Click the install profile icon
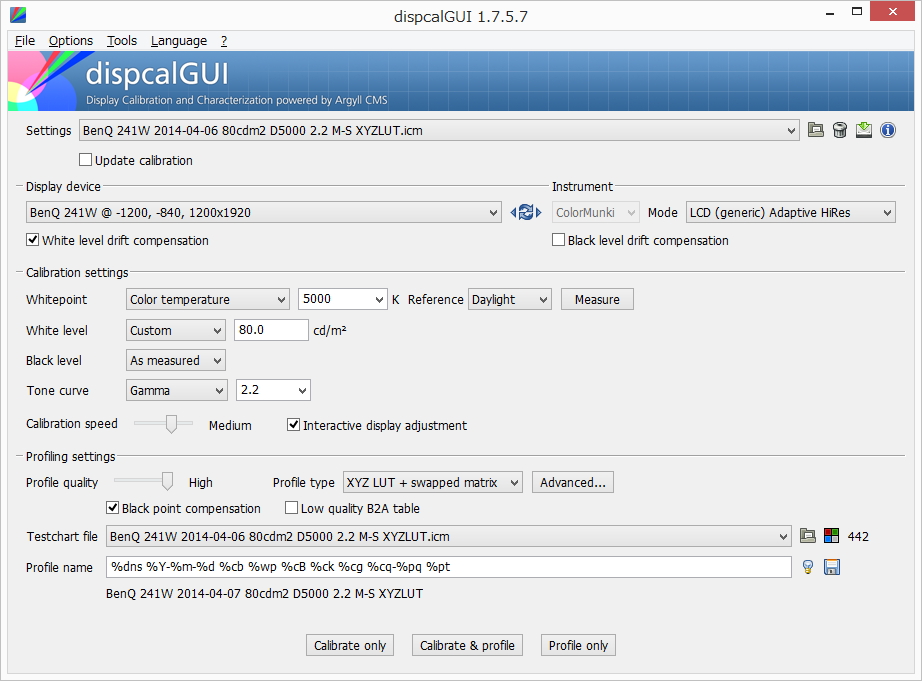 (863, 130)
